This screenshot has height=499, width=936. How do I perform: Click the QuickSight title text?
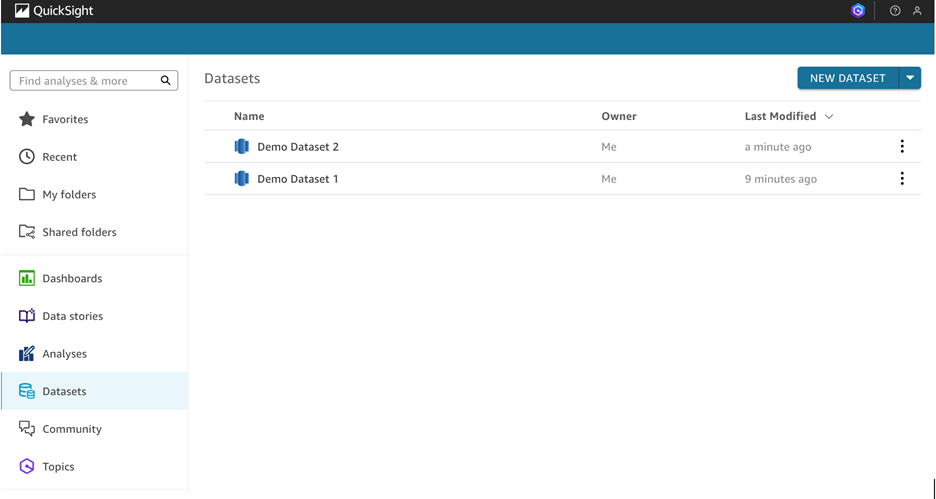(x=63, y=11)
